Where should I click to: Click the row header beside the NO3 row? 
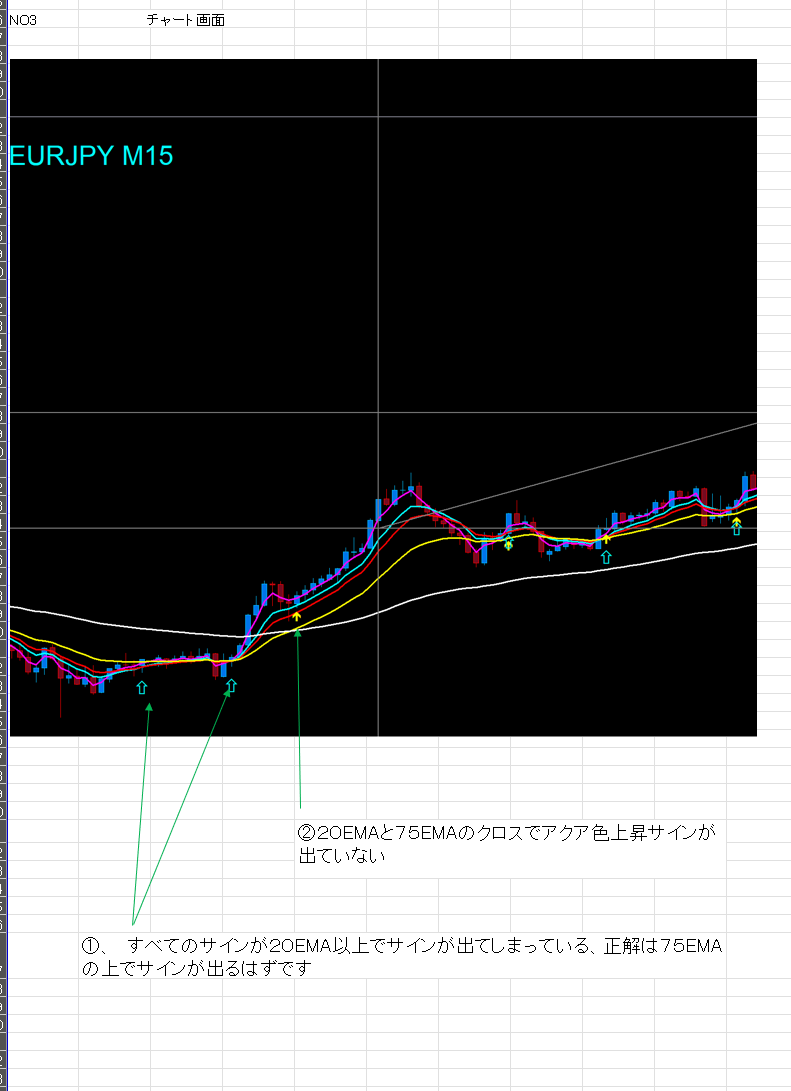pos(3,20)
